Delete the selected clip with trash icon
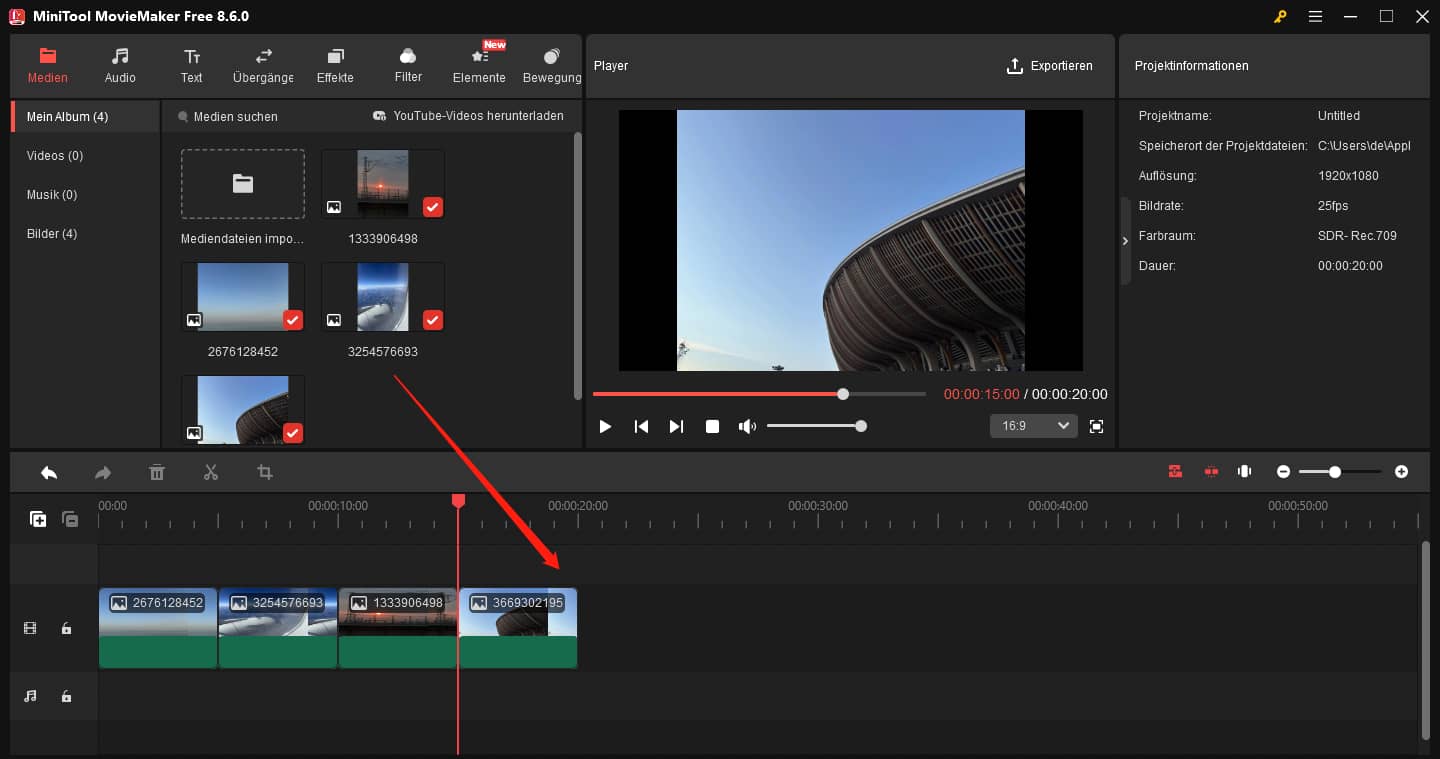The width and height of the screenshot is (1440, 759). [x=157, y=473]
